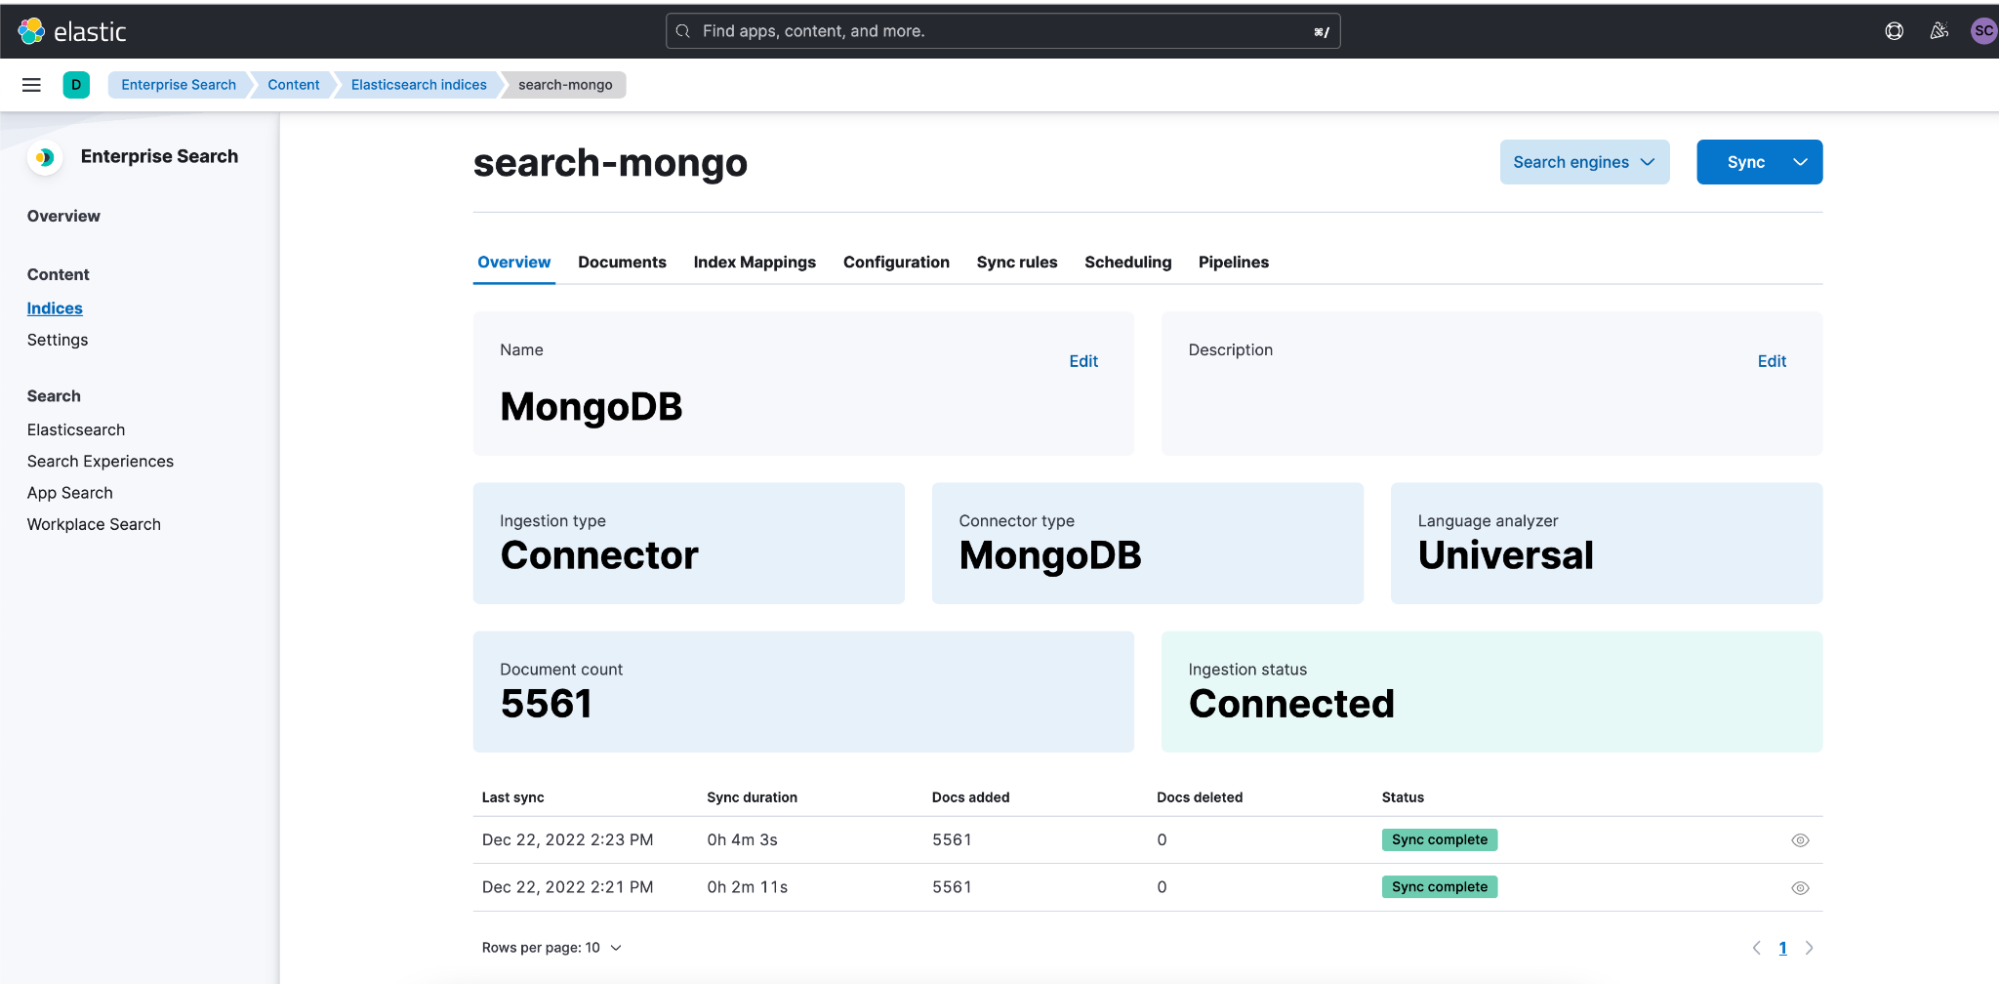1999x984 pixels.
Task: Open Overview in the sidebar
Action: 64,216
